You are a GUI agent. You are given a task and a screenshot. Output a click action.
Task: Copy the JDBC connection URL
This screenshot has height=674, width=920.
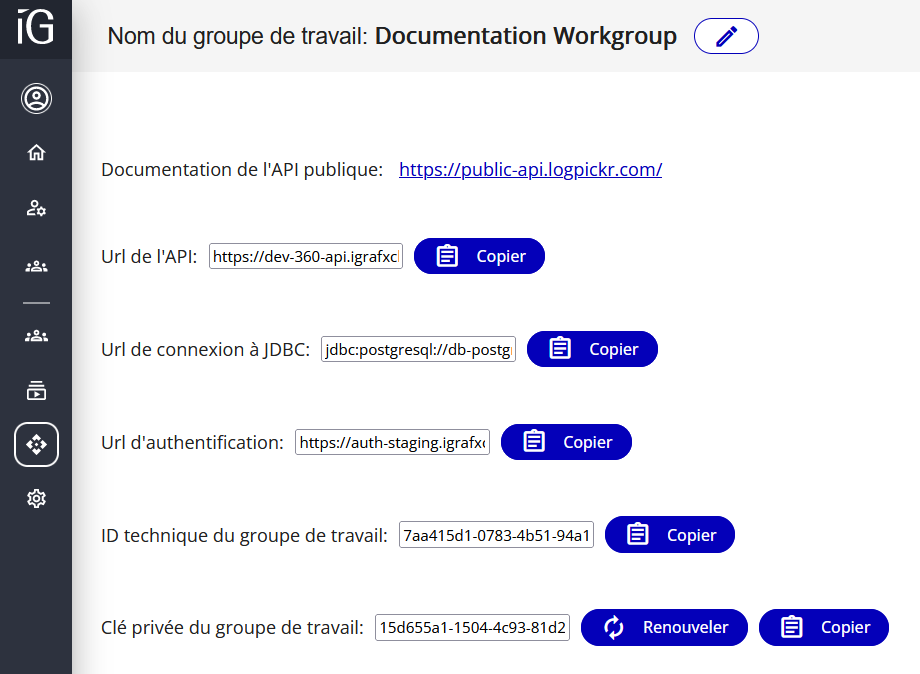(x=592, y=349)
